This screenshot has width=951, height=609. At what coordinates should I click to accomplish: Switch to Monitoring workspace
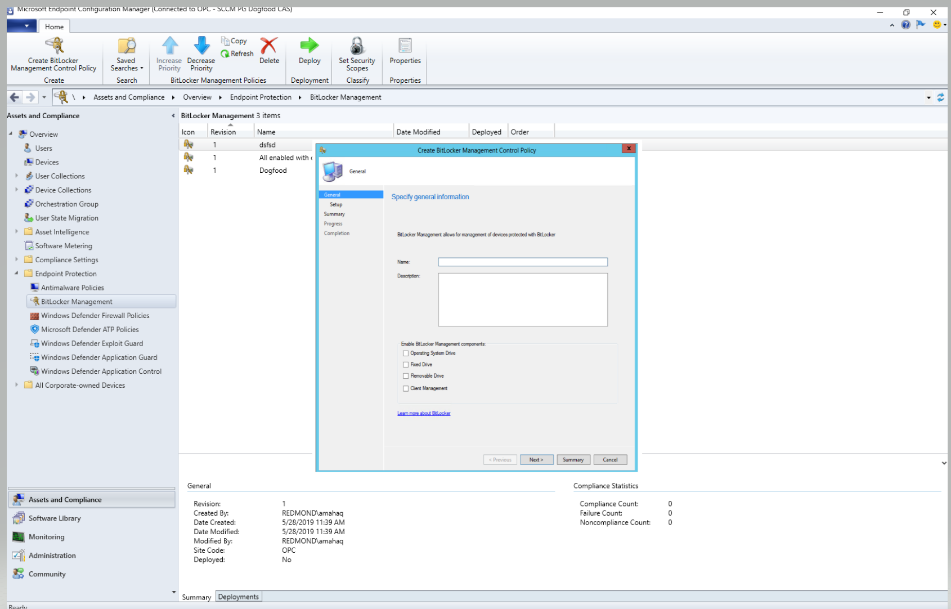pos(46,537)
